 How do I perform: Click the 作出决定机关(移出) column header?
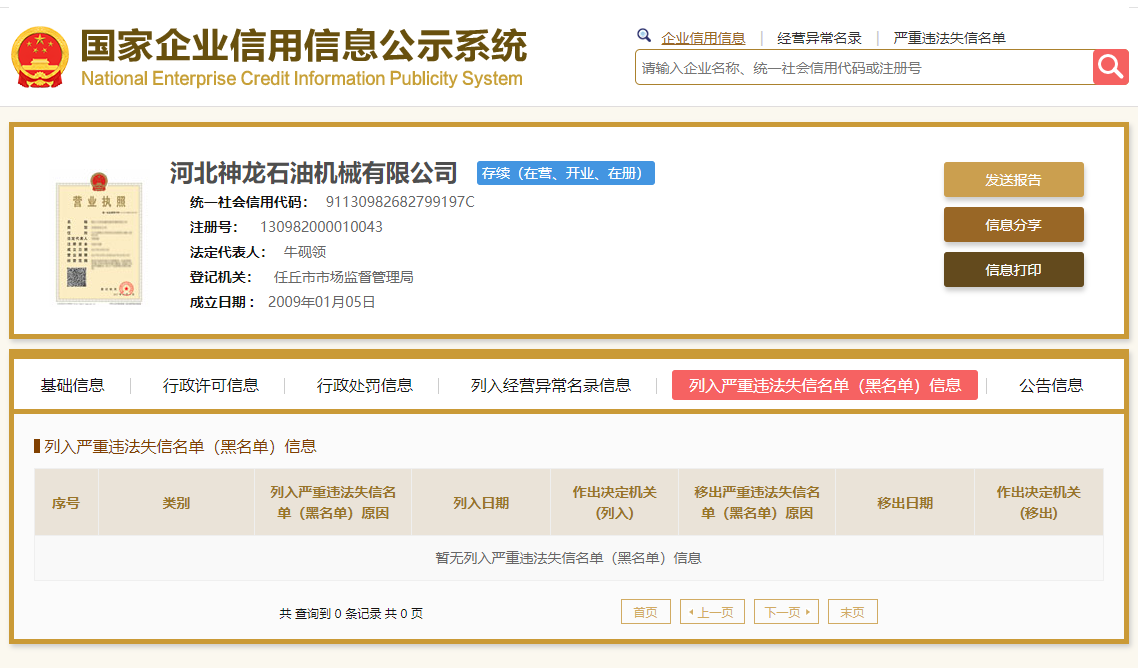coord(1039,502)
